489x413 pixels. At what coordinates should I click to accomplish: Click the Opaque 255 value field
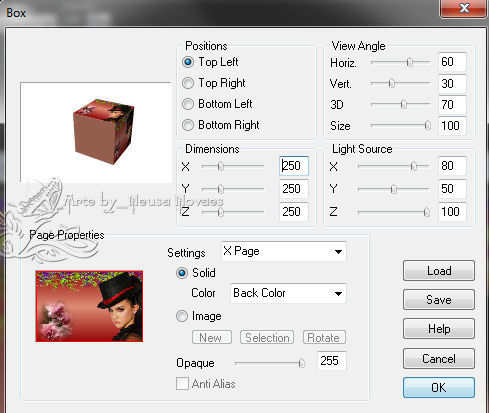point(332,361)
